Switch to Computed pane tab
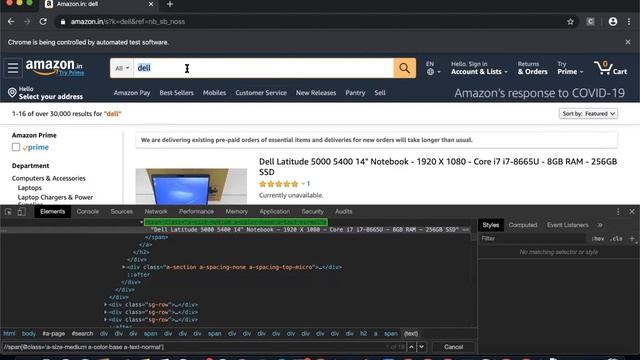Viewport: 640px width, 360px height. 523,225
